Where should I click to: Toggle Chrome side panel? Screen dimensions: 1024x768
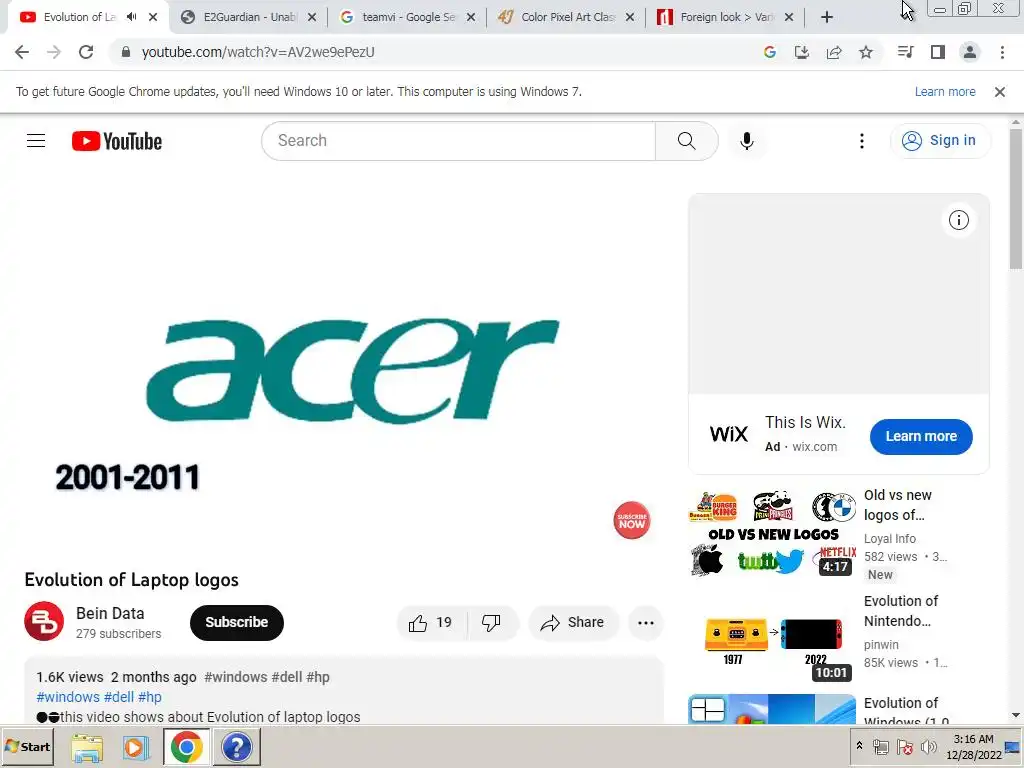(938, 52)
